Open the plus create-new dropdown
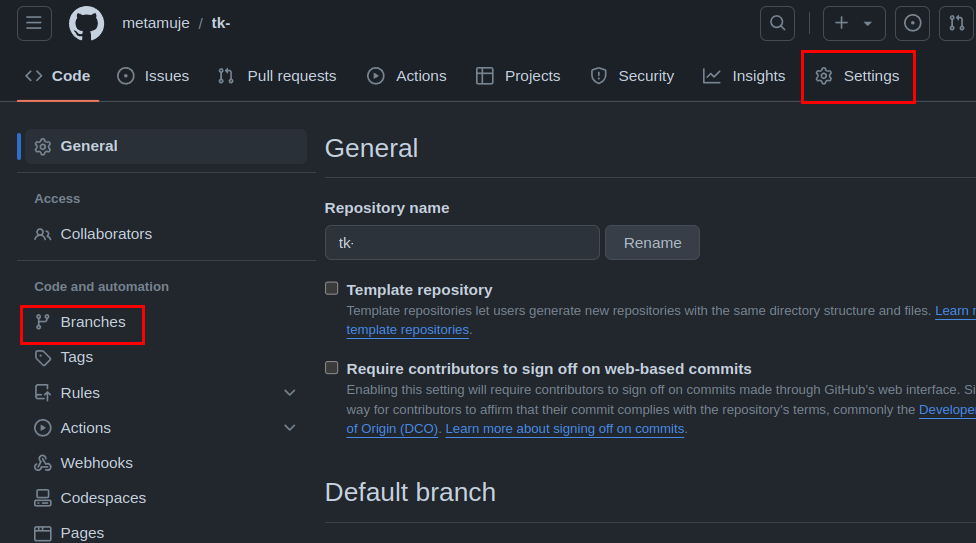The image size is (976, 543). 853,23
